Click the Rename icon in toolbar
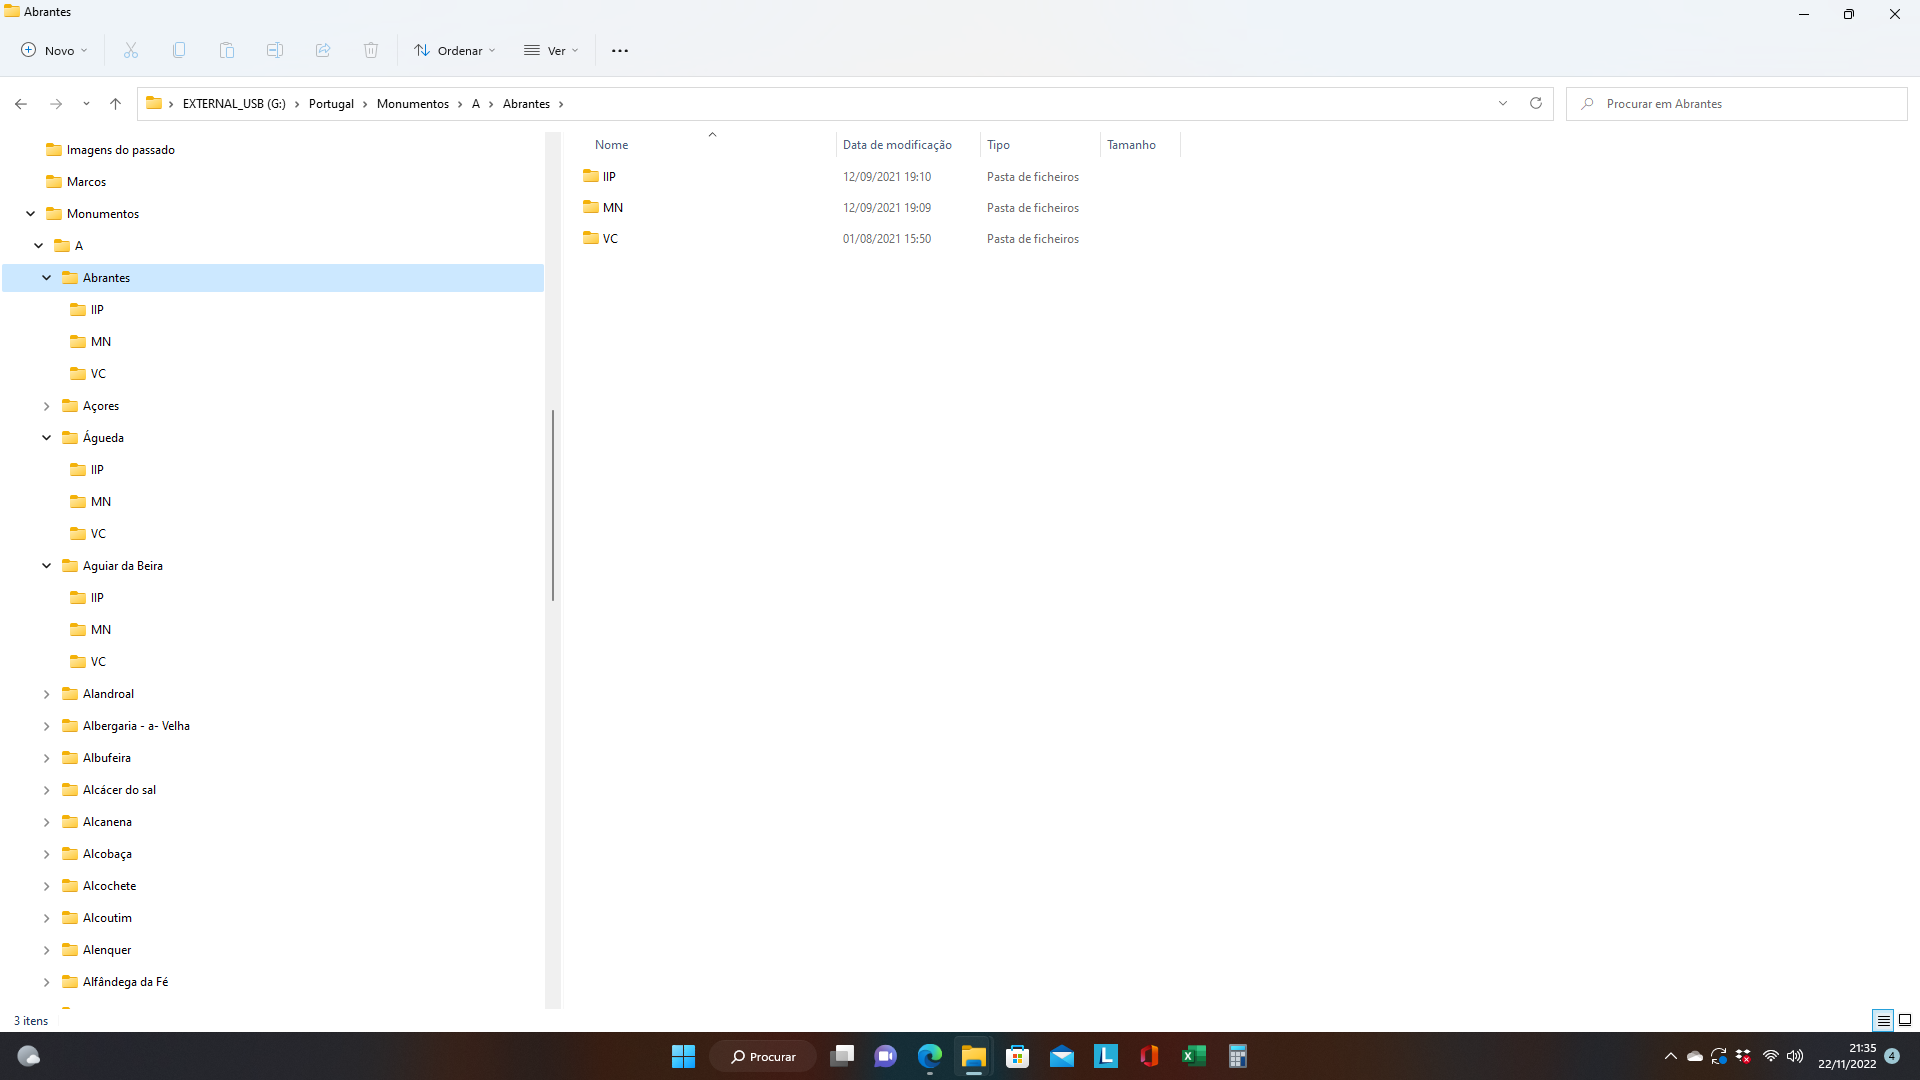This screenshot has height=1080, width=1920. click(x=275, y=50)
